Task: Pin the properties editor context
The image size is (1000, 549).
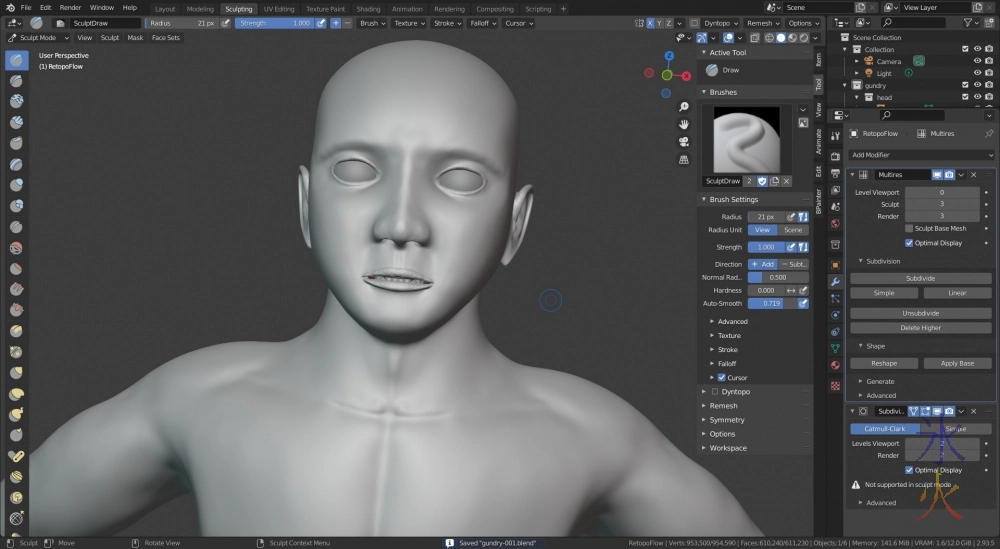Action: (989, 133)
